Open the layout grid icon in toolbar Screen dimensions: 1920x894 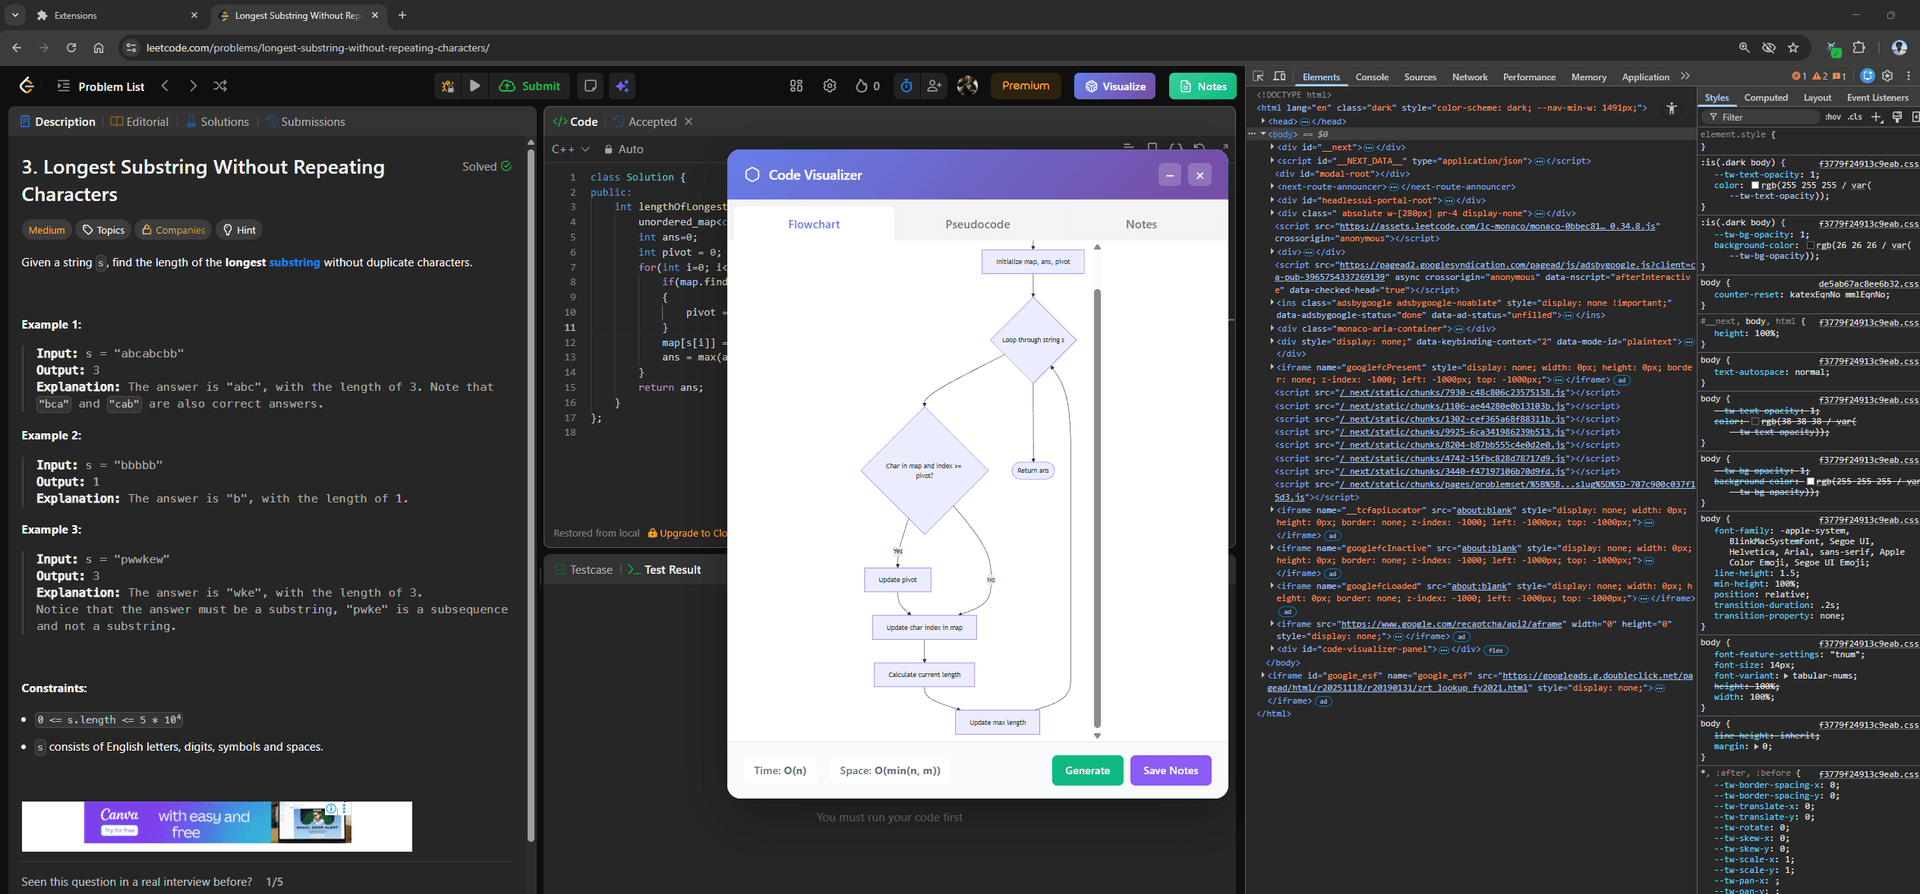pyautogui.click(x=796, y=86)
